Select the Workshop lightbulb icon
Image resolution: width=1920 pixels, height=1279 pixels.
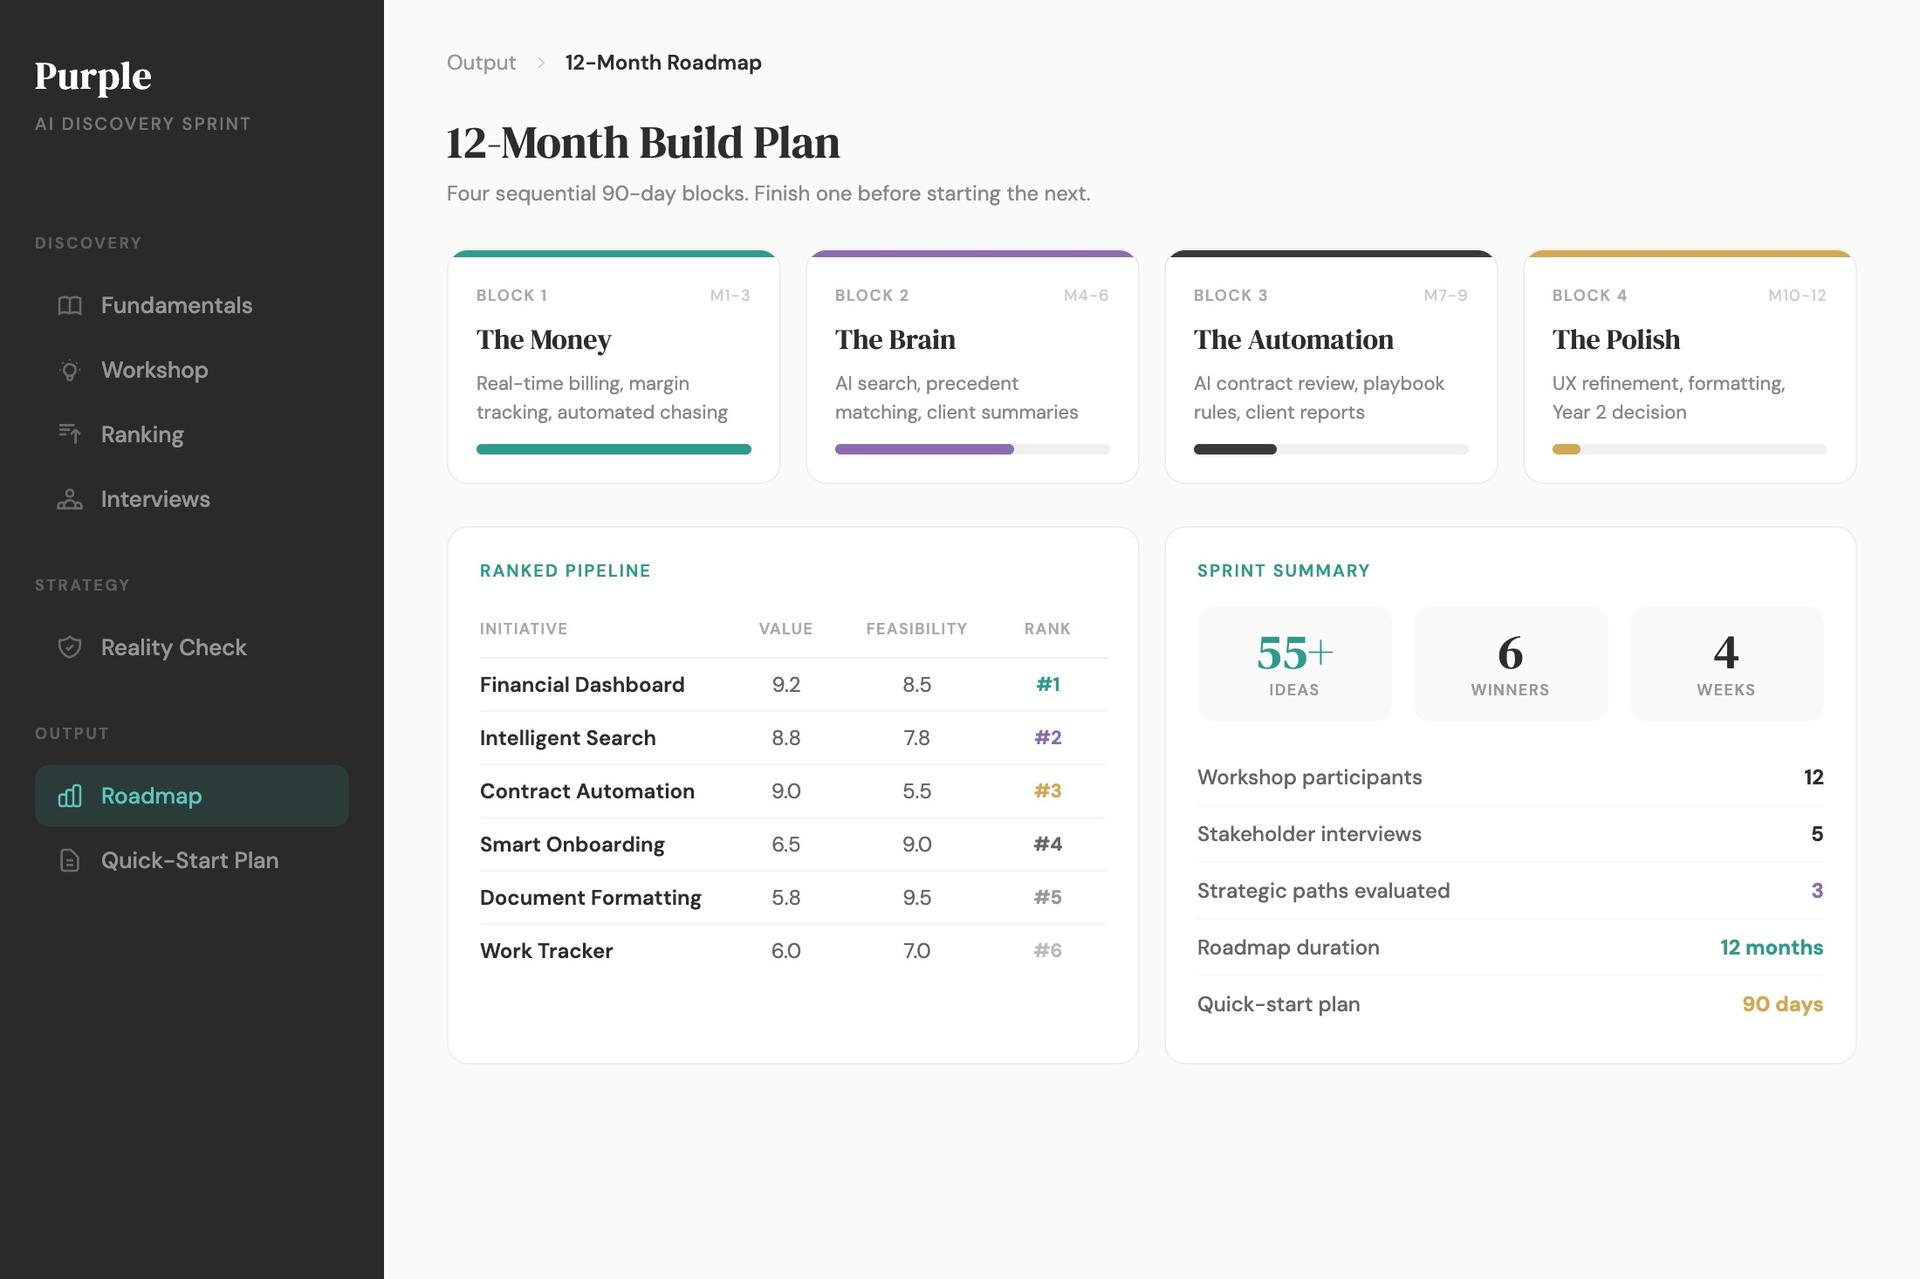pos(69,370)
